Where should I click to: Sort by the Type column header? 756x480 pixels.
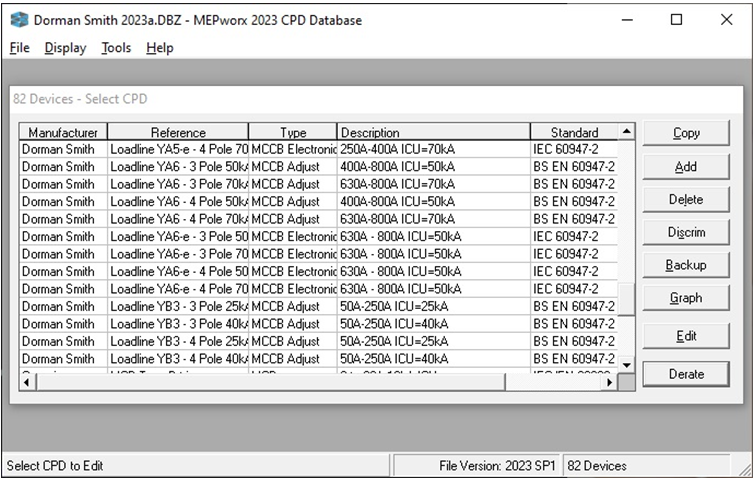[x=293, y=132]
